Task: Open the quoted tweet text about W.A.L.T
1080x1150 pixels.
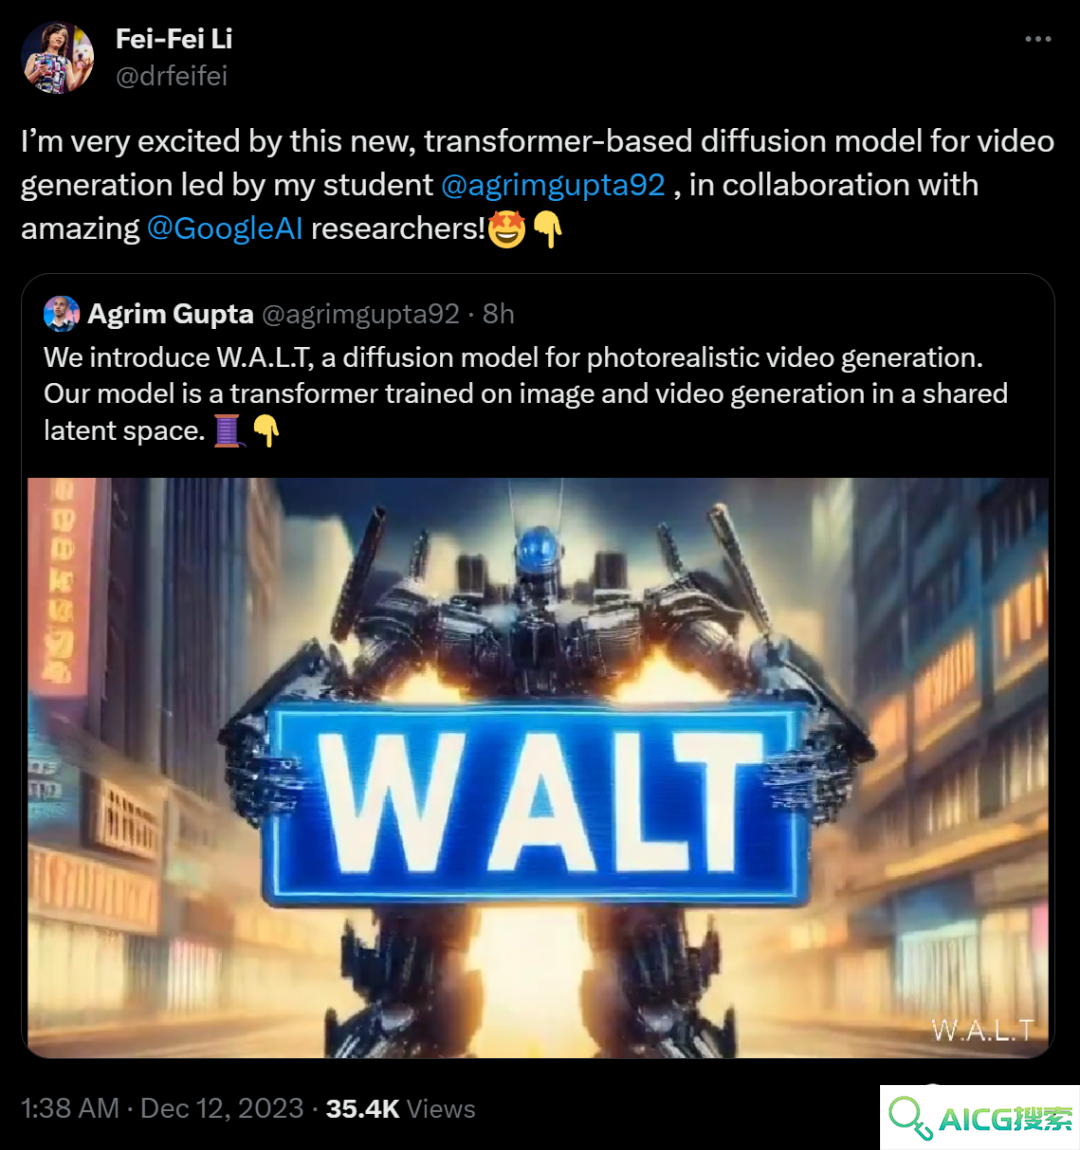Action: coord(526,394)
